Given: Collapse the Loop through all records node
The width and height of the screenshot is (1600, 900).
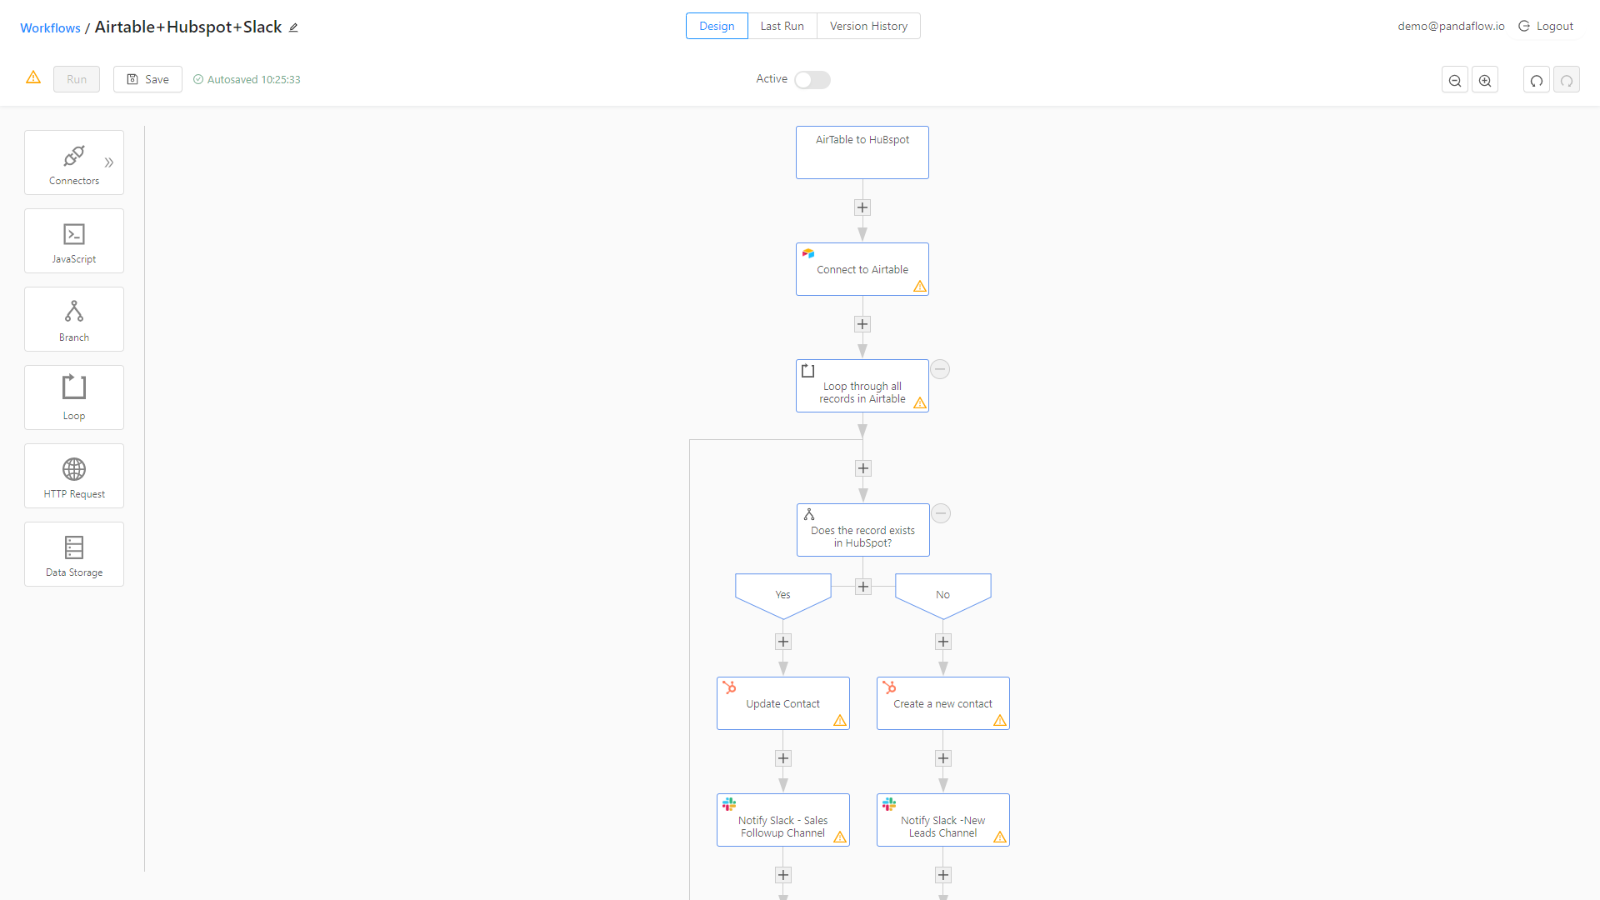Looking at the screenshot, I should [x=940, y=369].
